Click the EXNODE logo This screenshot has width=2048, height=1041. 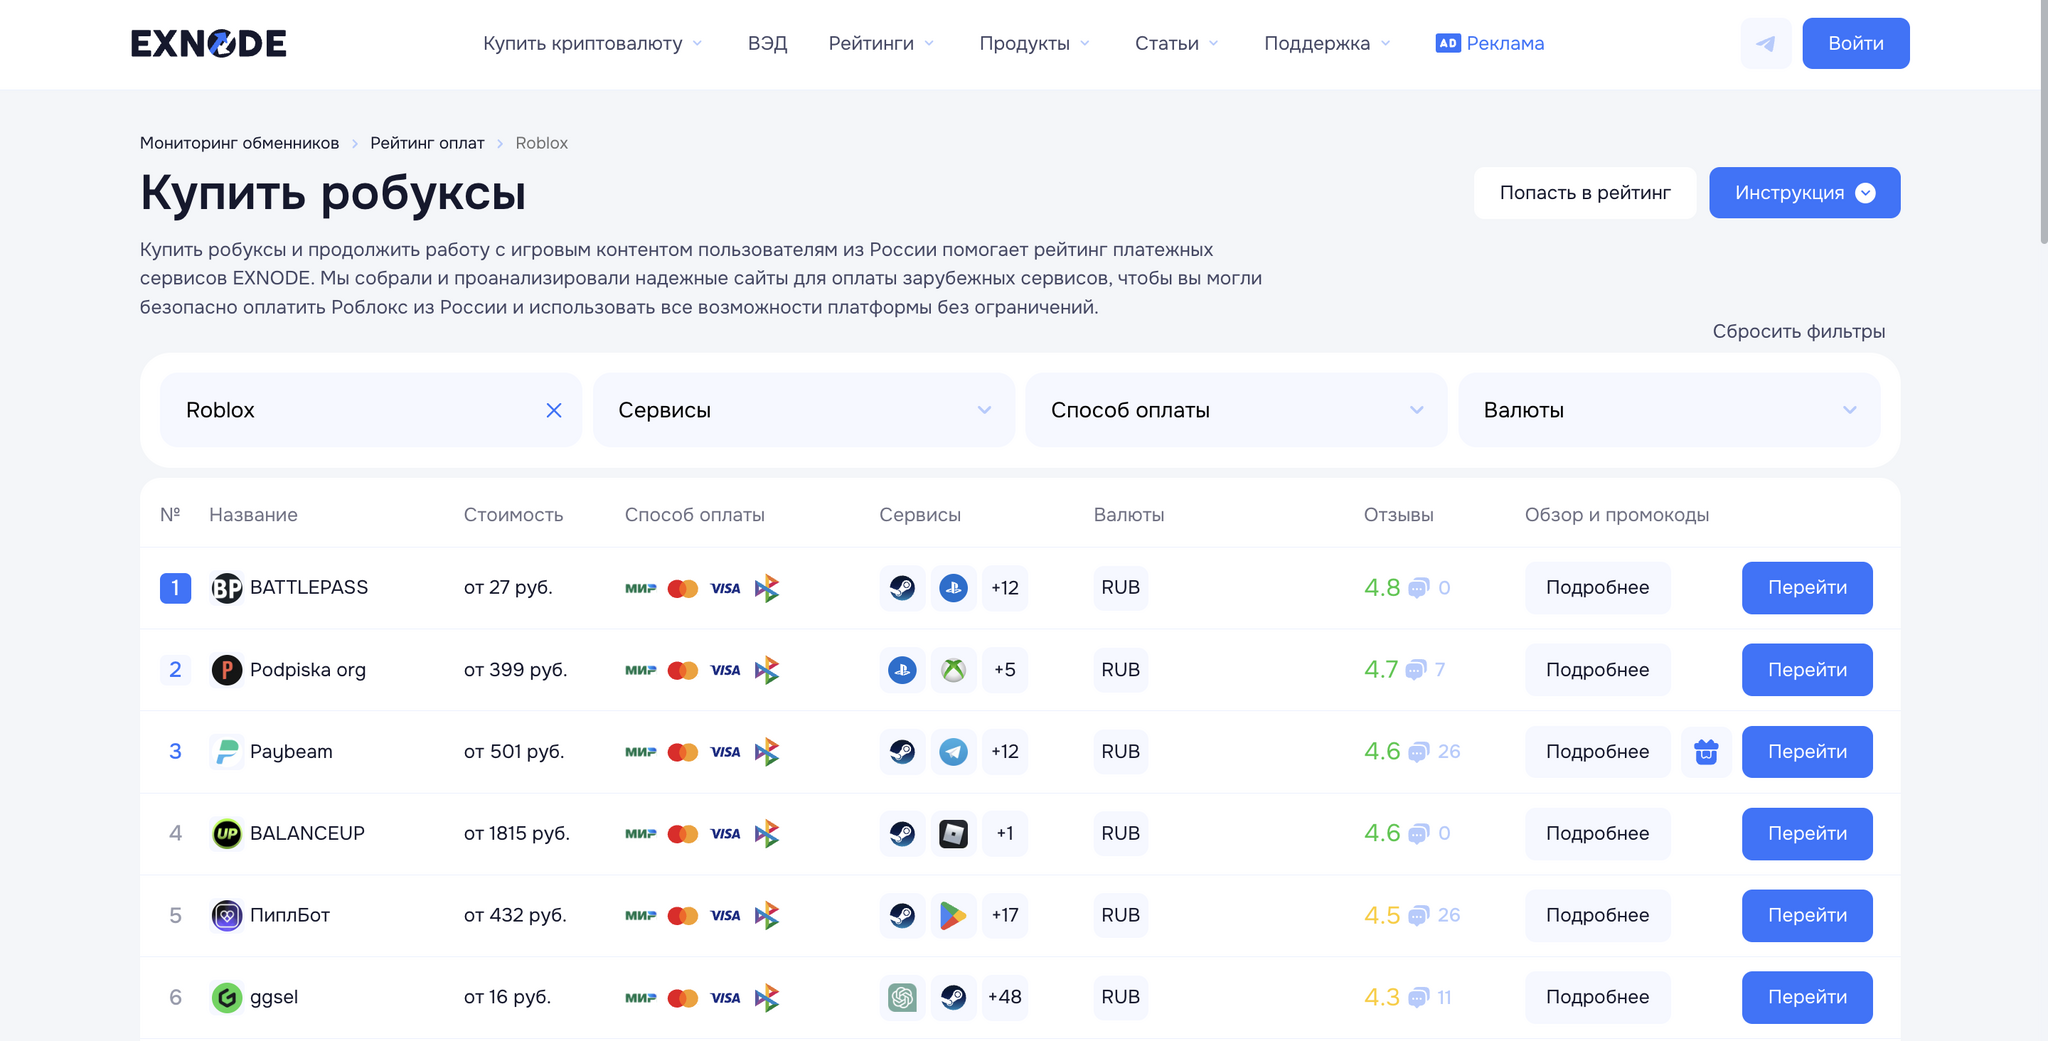(209, 44)
